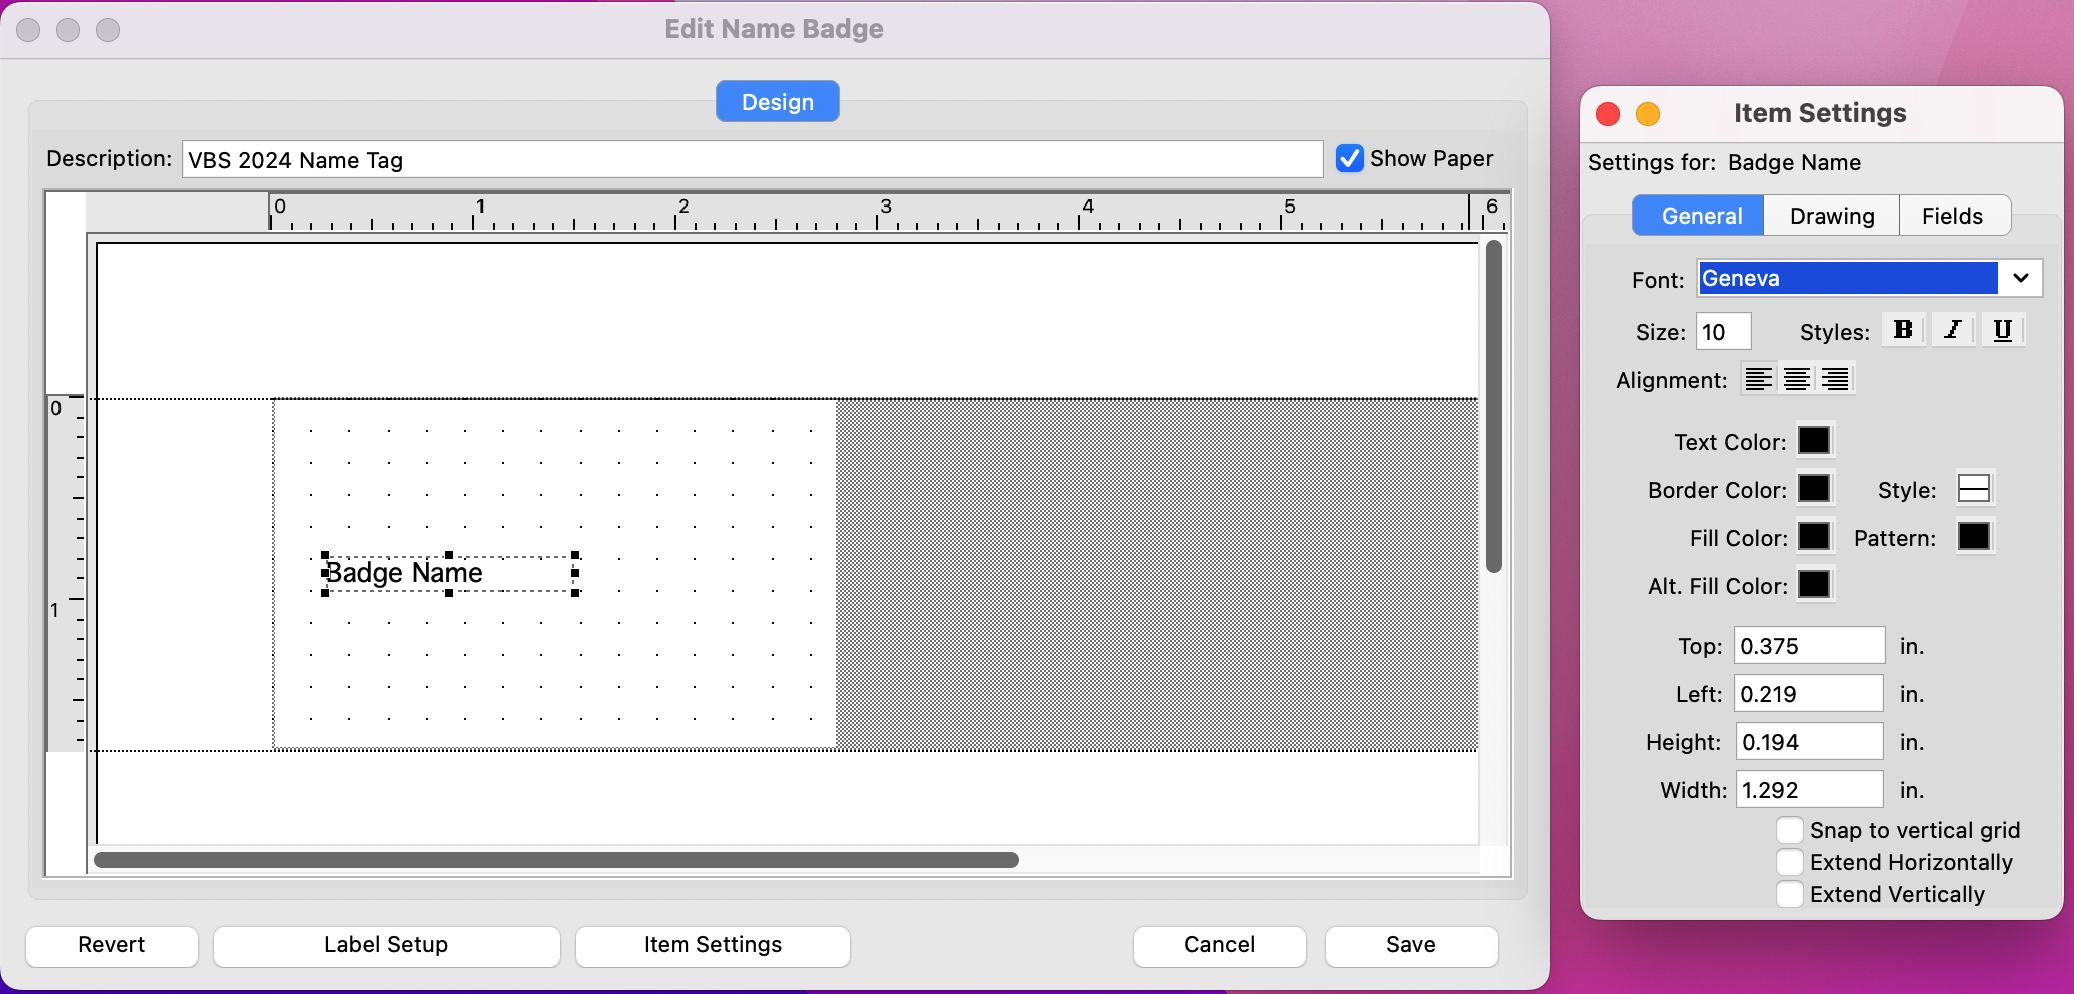Toggle Underline text style
Image resolution: width=2074 pixels, height=994 pixels.
(2002, 330)
